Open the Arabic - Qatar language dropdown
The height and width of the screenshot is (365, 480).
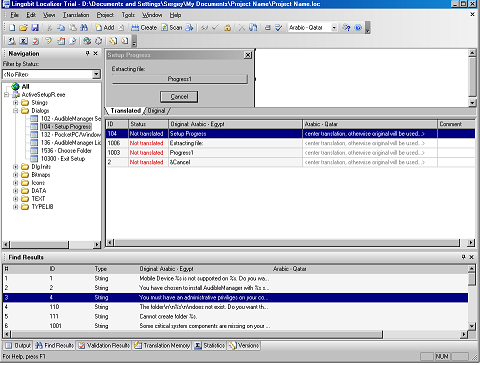[334, 28]
